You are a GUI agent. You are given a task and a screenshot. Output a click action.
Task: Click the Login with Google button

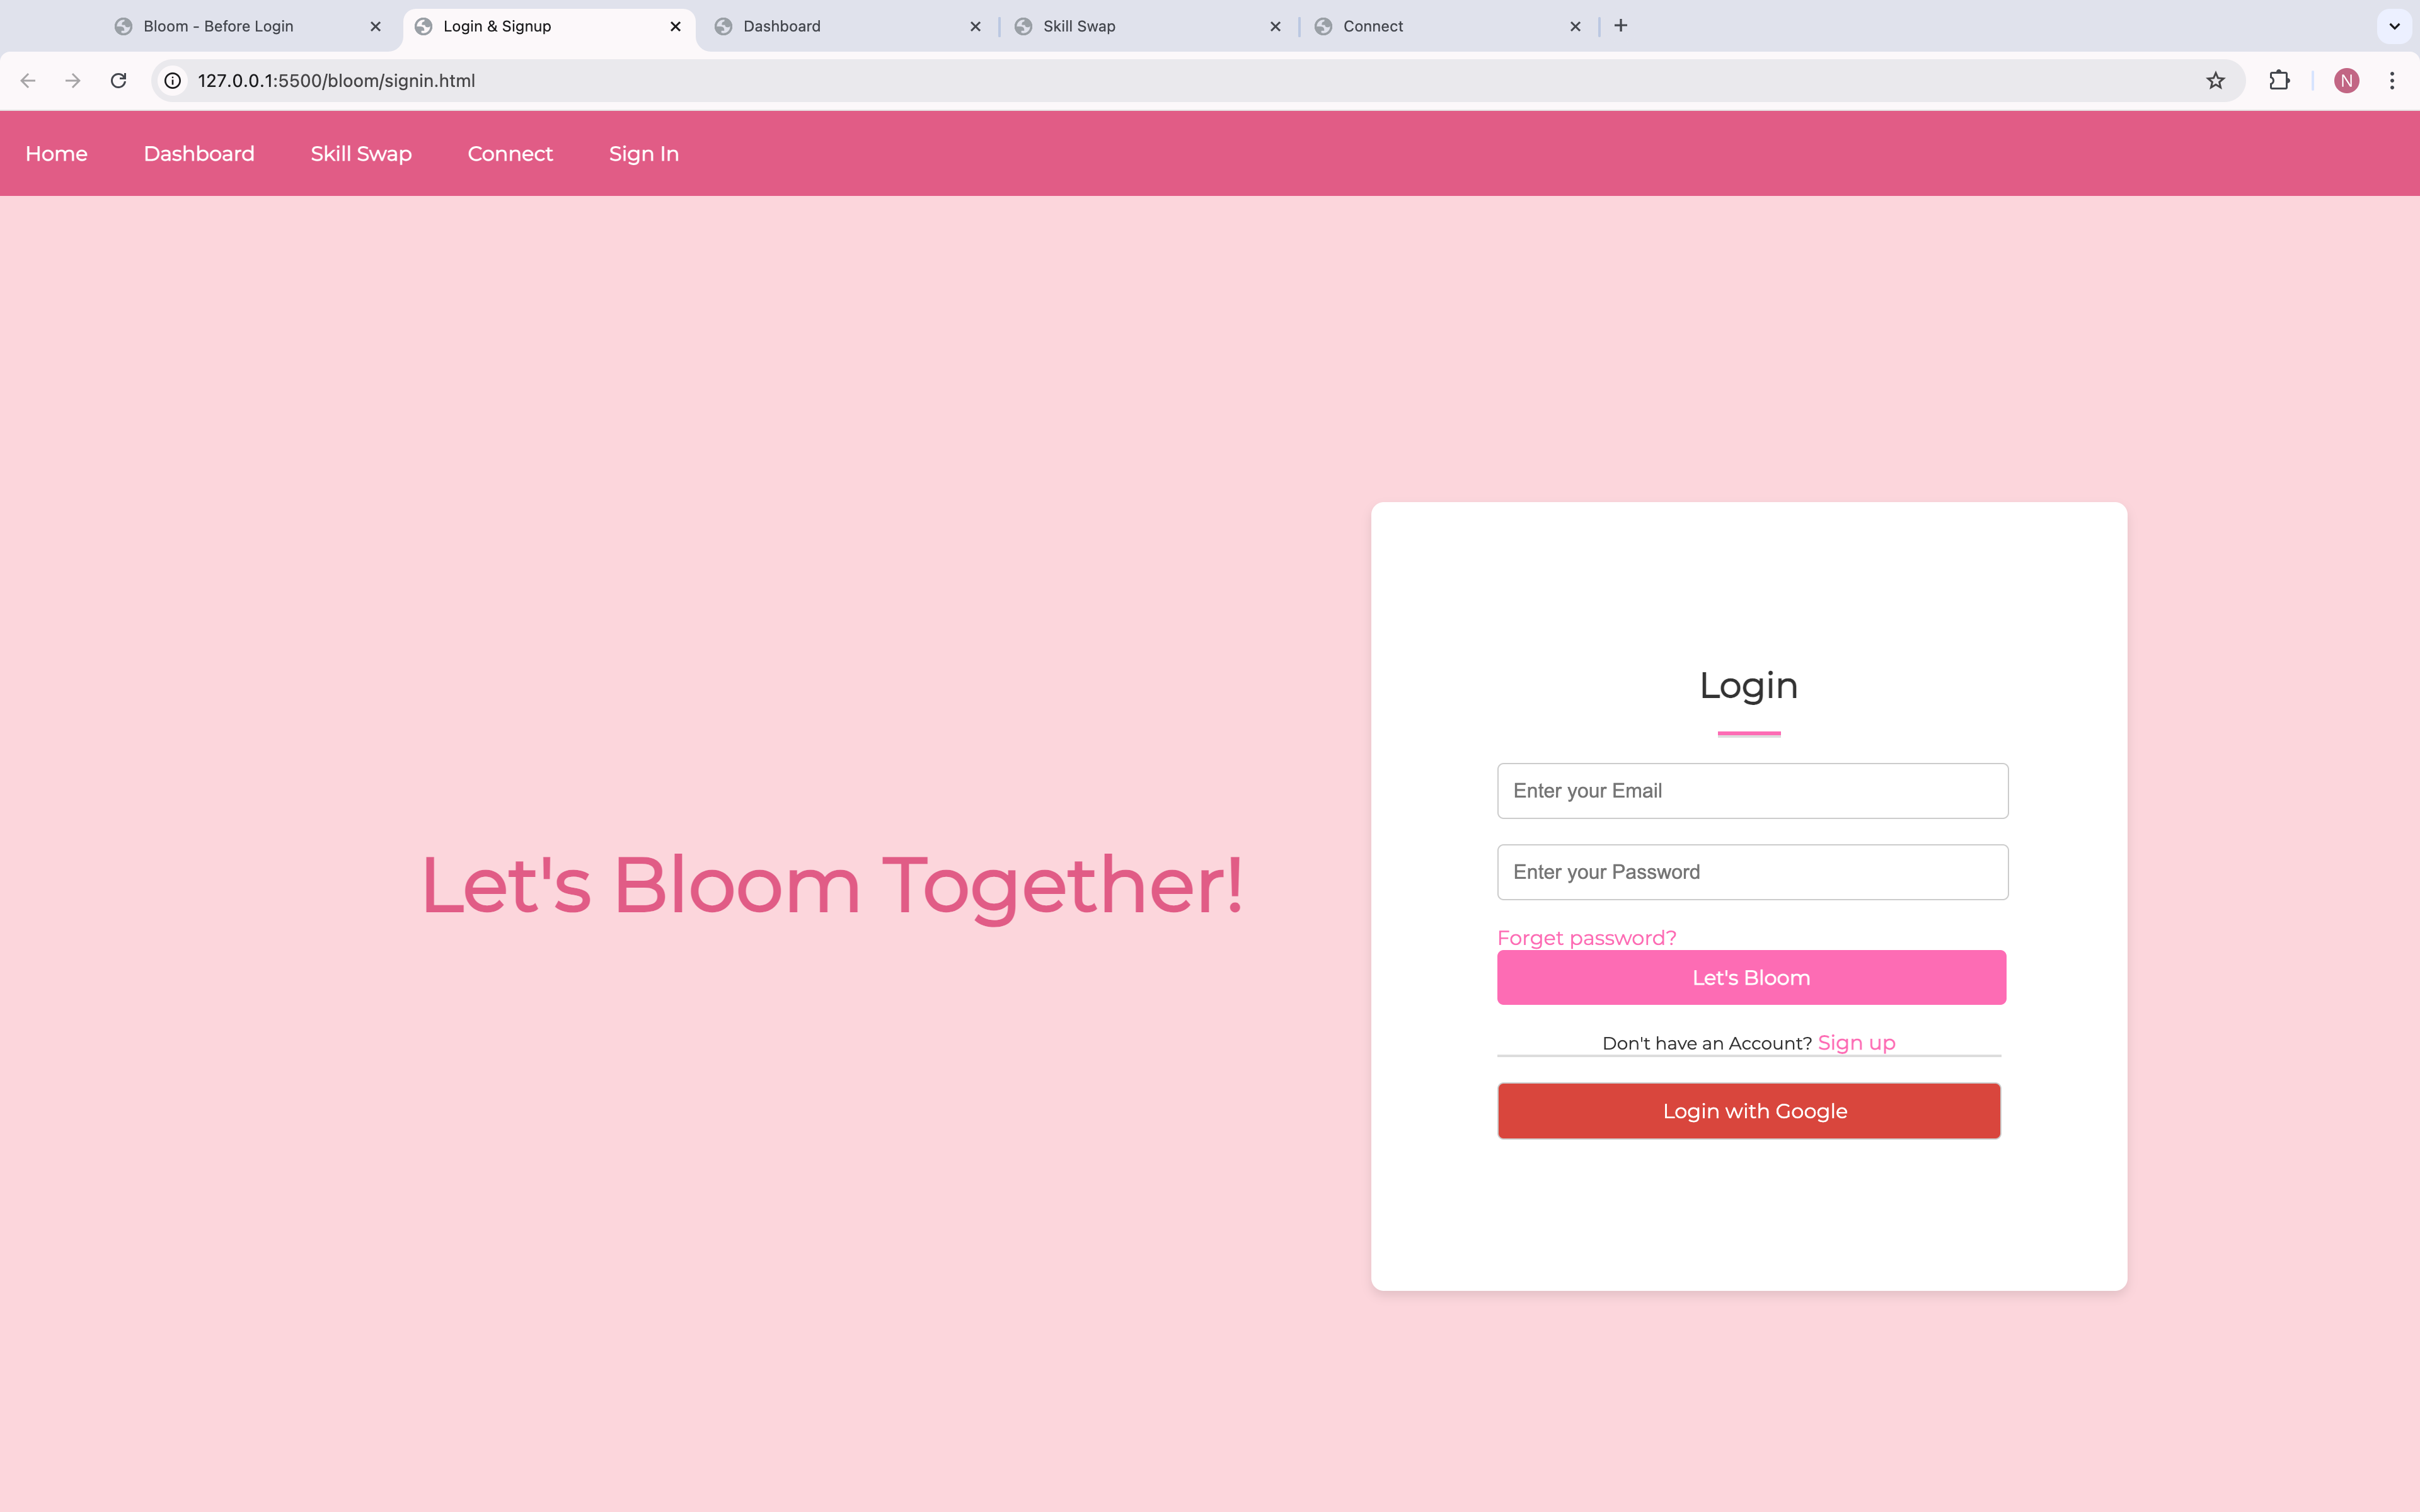pyautogui.click(x=1749, y=1111)
